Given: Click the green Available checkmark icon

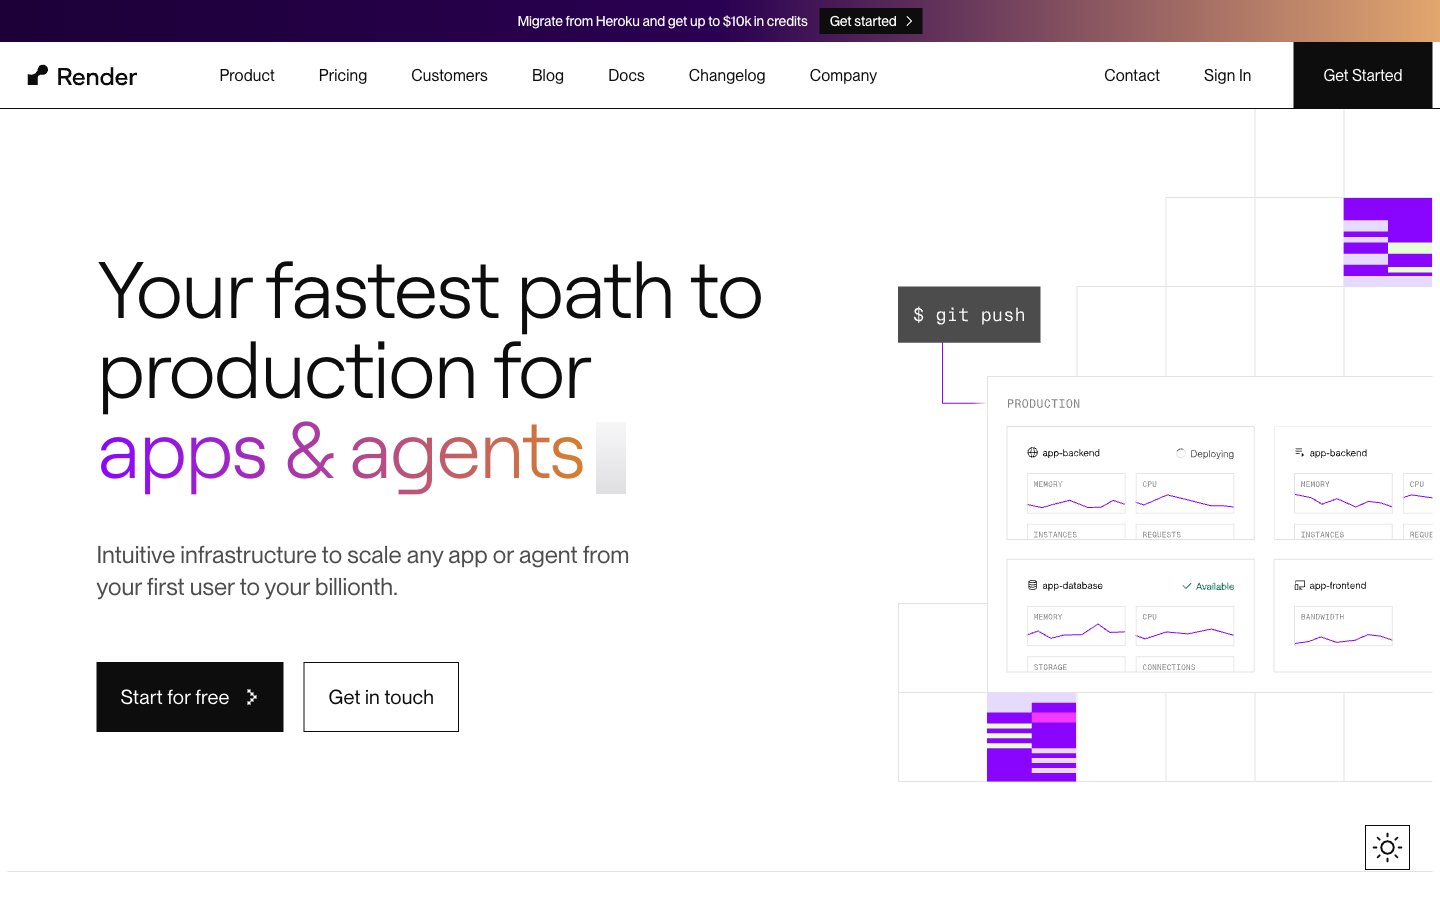Looking at the screenshot, I should (x=1187, y=586).
